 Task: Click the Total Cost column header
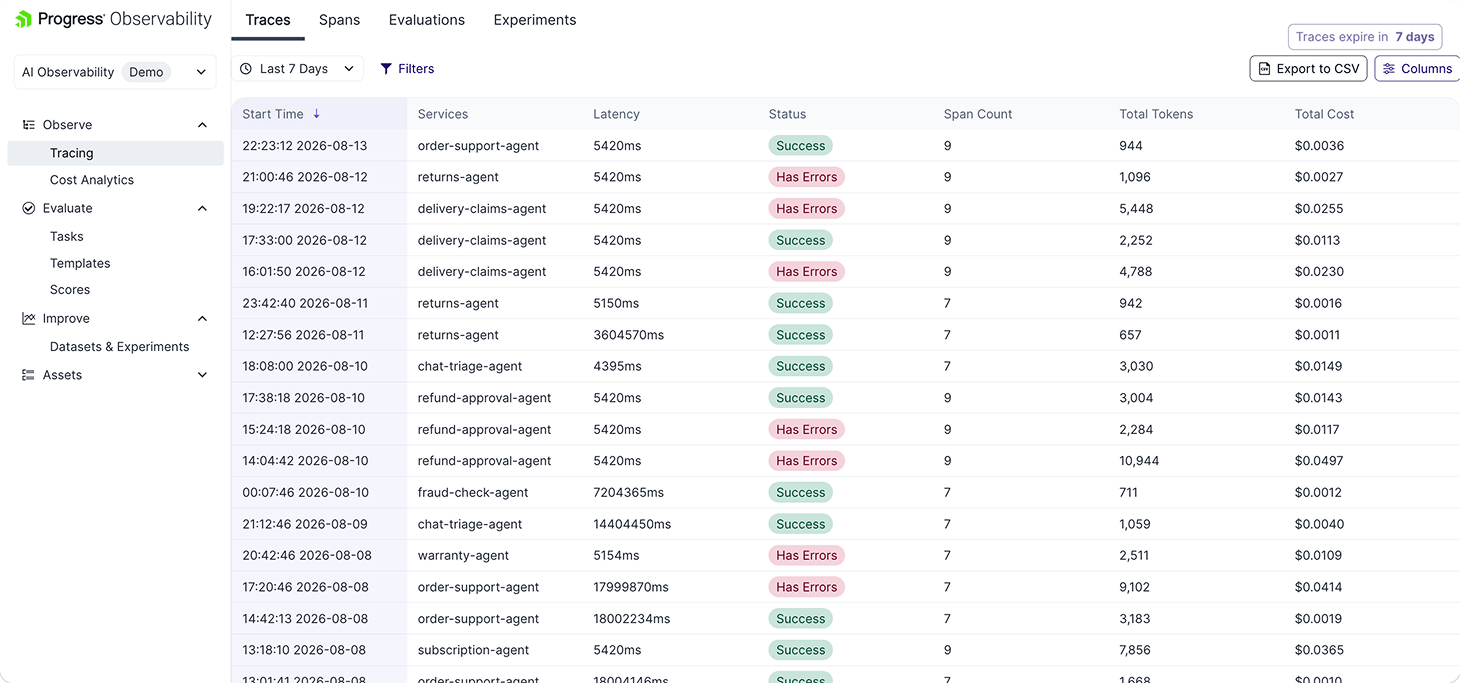pyautogui.click(x=1324, y=114)
